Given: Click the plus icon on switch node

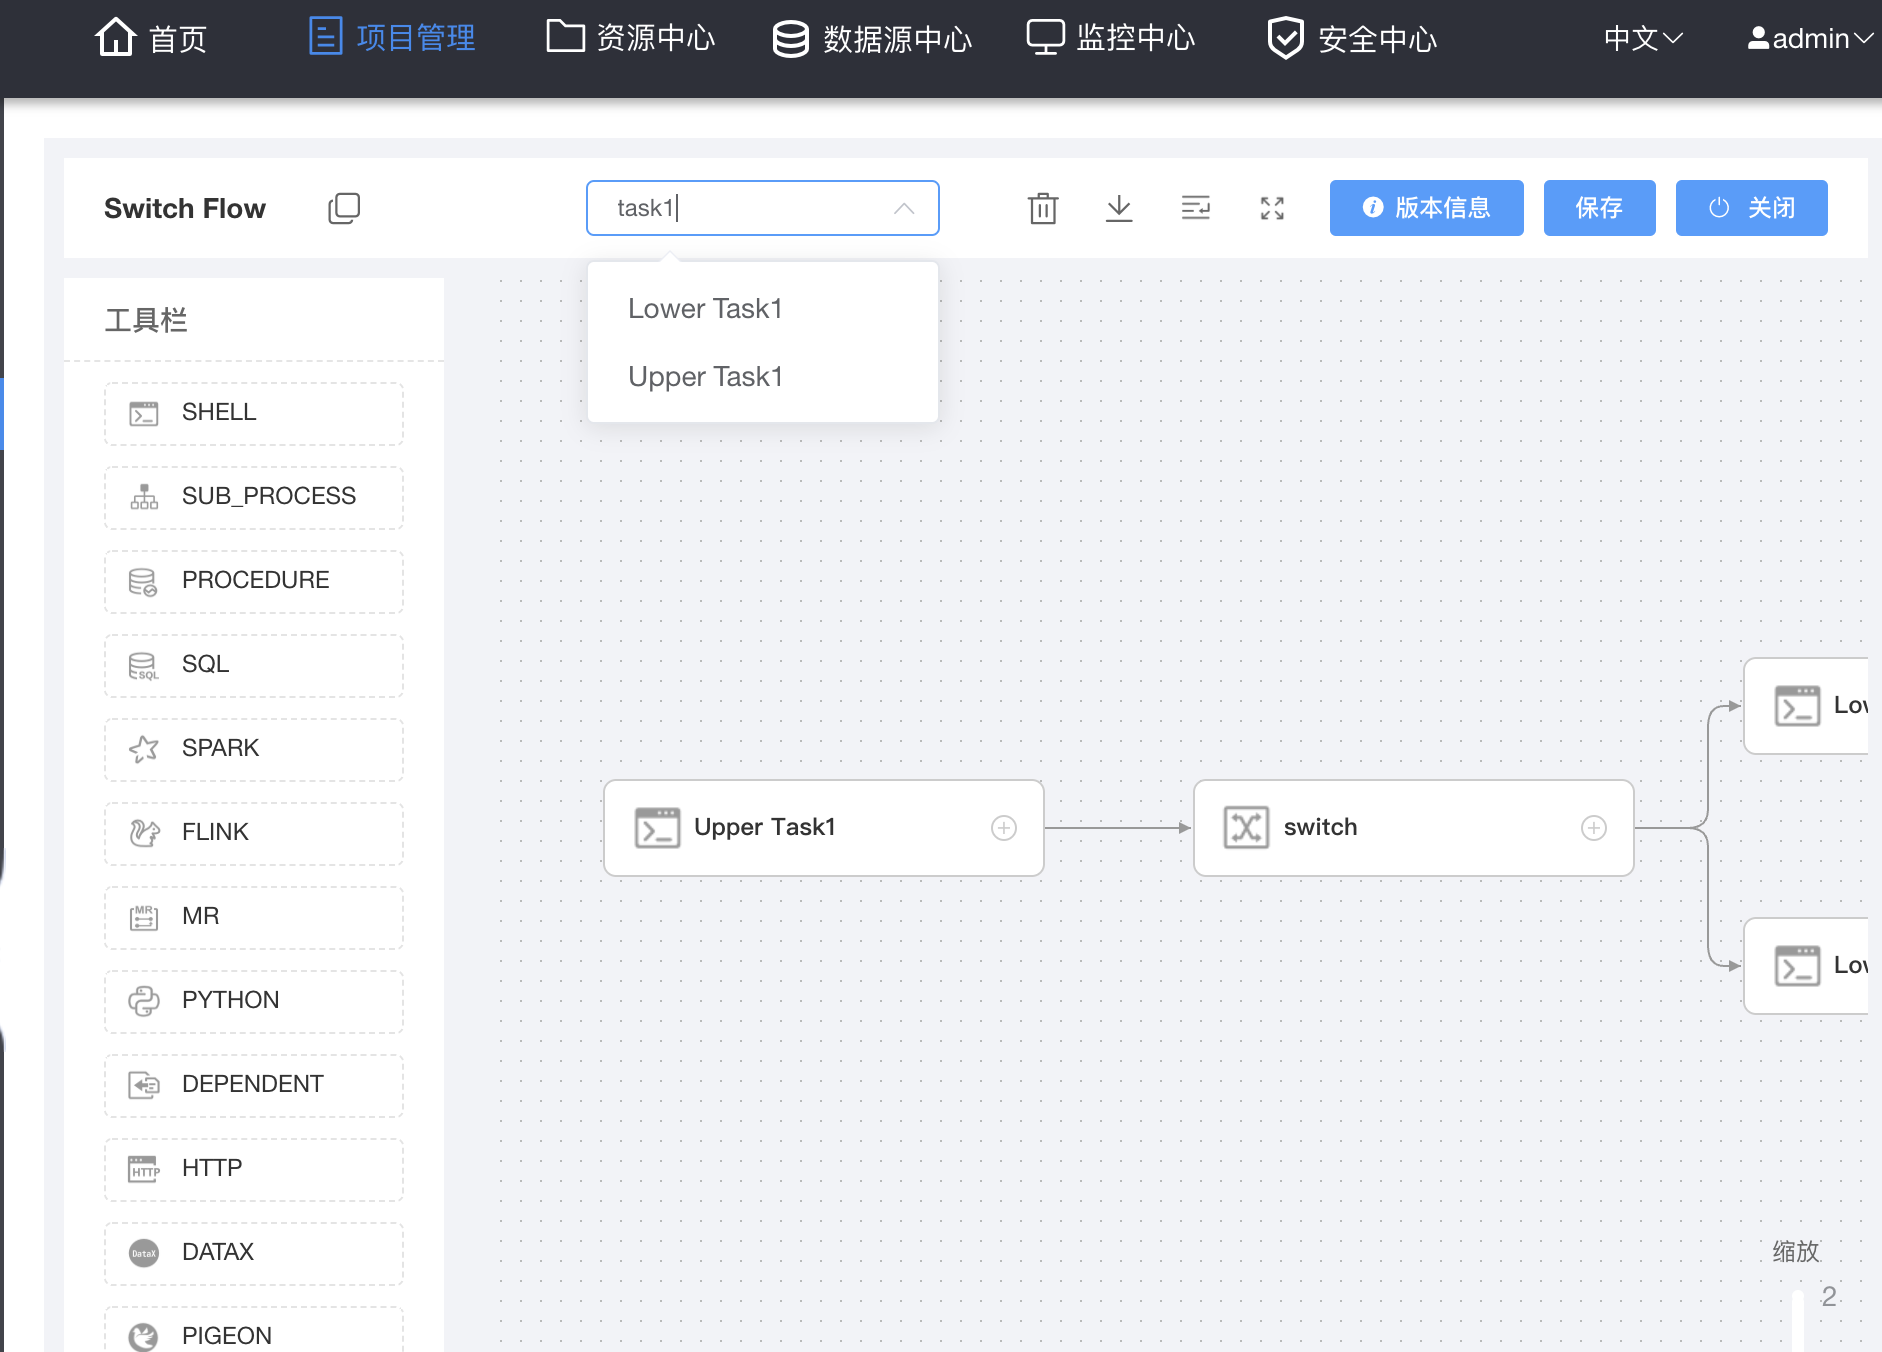Looking at the screenshot, I should [x=1594, y=828].
